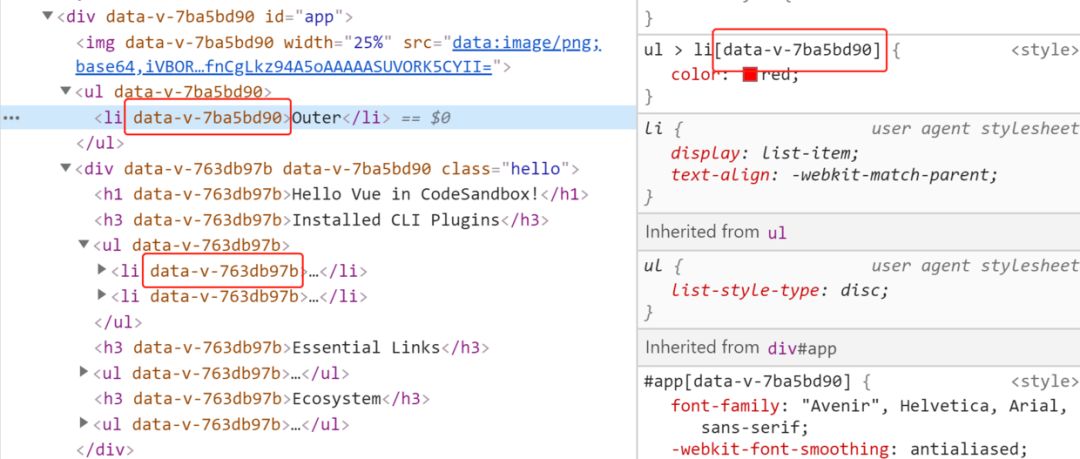Collapse the div#app root element
The image size is (1080, 459).
47,18
